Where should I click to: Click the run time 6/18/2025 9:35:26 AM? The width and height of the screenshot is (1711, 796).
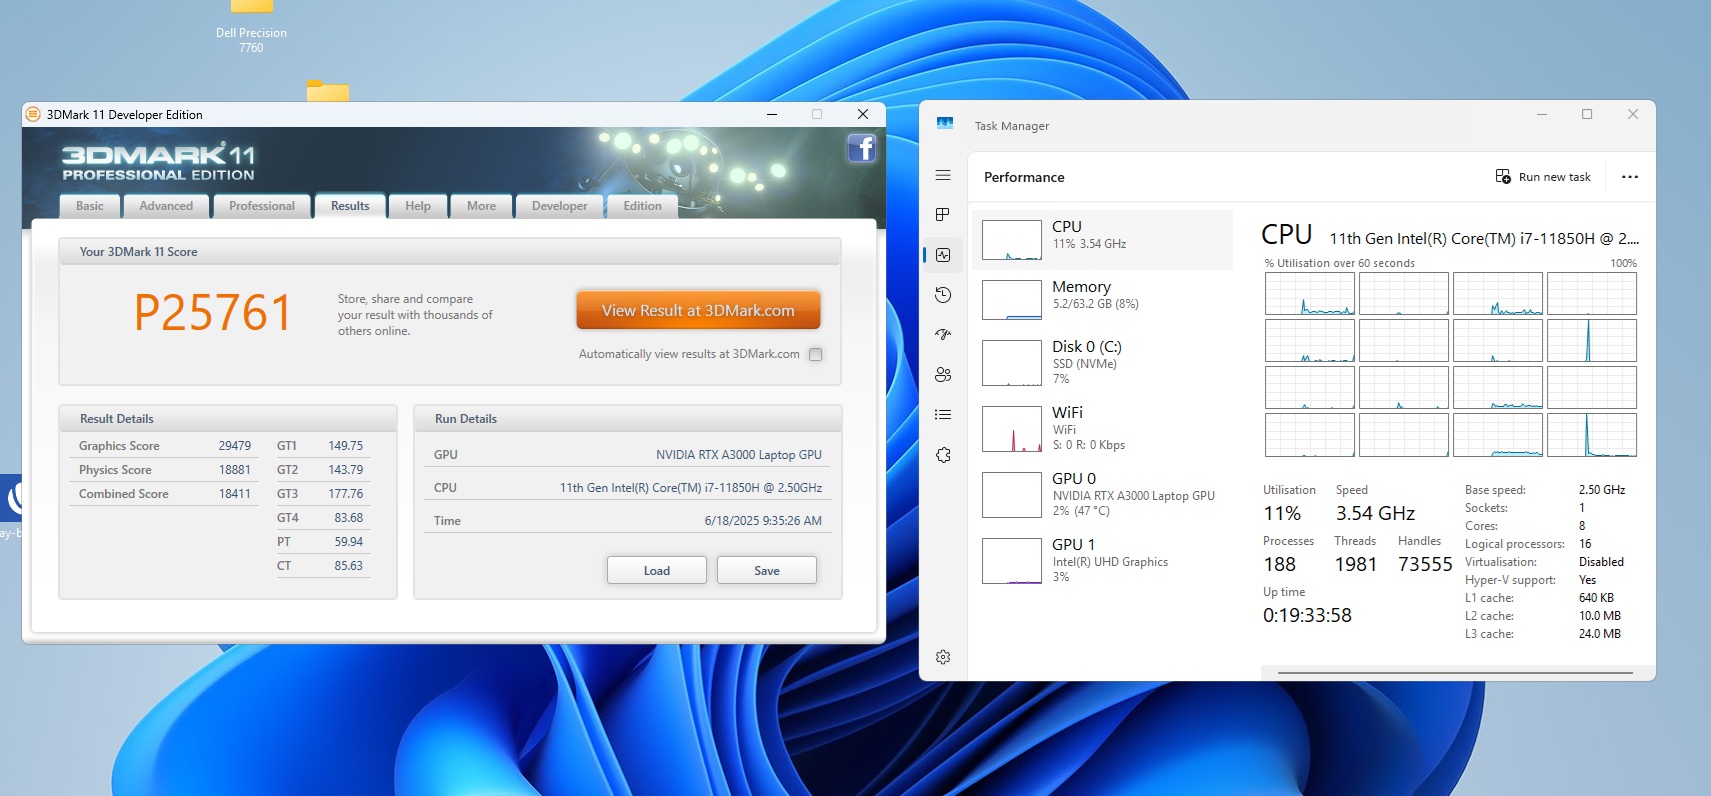(763, 521)
